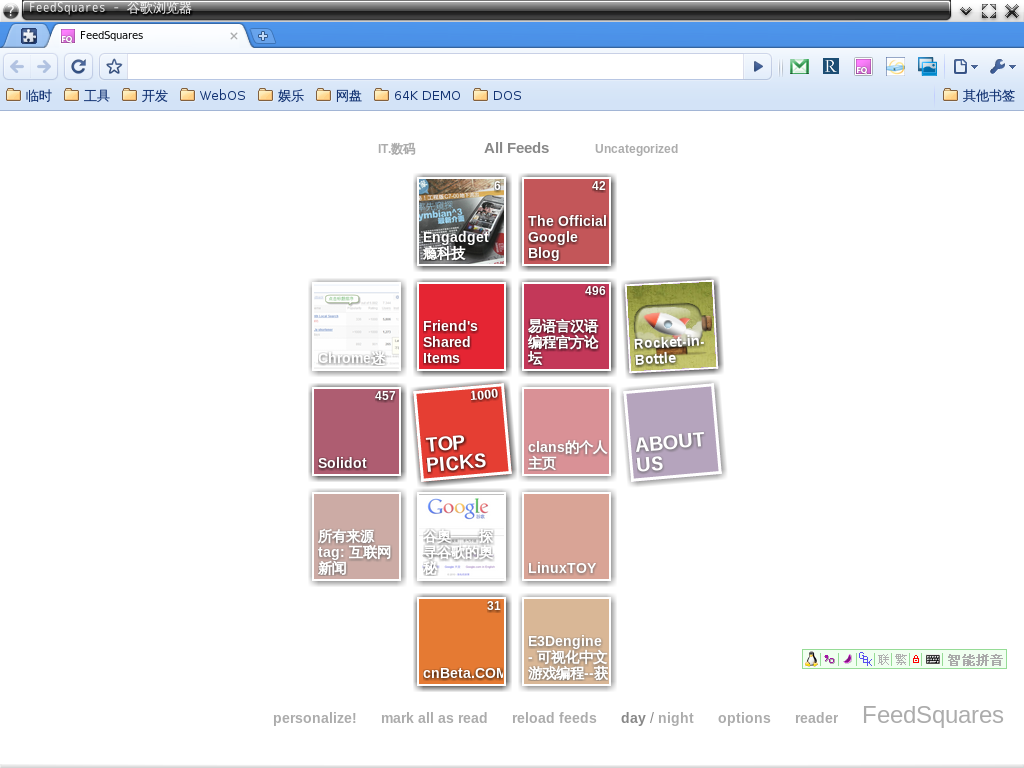Bookmark this page with the star
The image size is (1024, 768).
[114, 67]
